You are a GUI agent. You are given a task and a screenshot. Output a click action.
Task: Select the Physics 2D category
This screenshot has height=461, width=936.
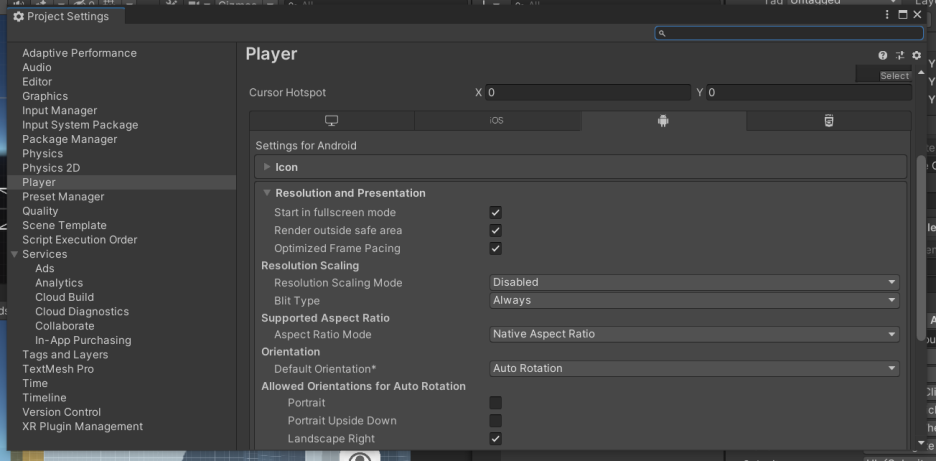click(51, 168)
